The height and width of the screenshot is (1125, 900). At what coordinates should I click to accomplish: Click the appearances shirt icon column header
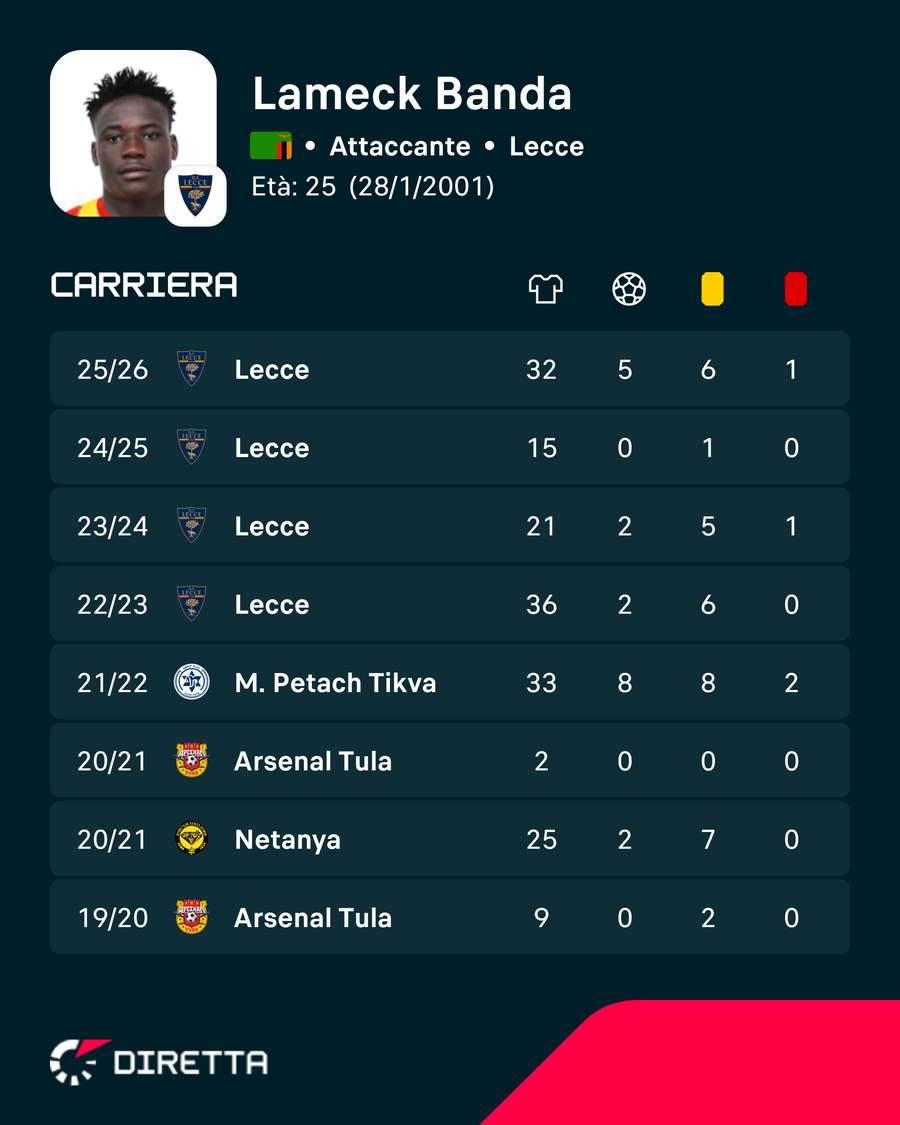(545, 290)
